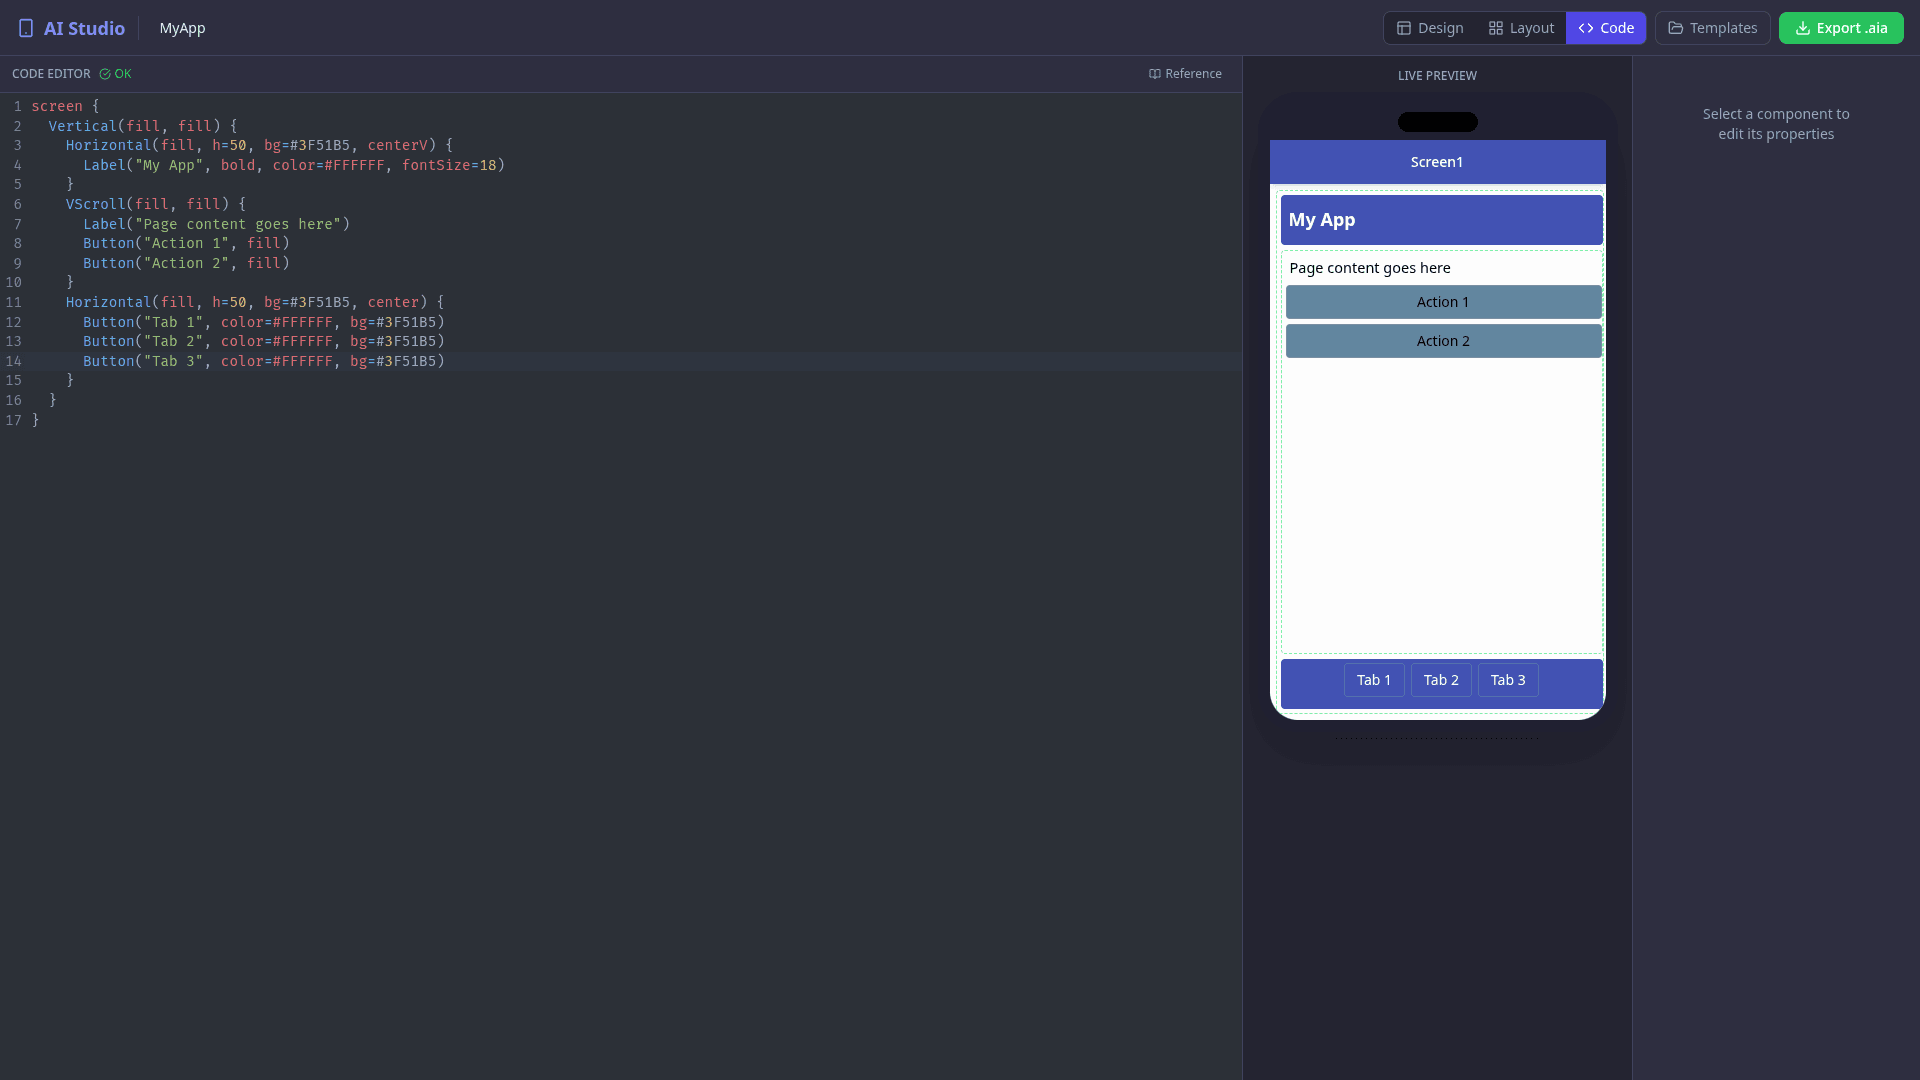Screen dimensions: 1920x1080
Task: Click the Page content goes here label
Action: point(1370,267)
